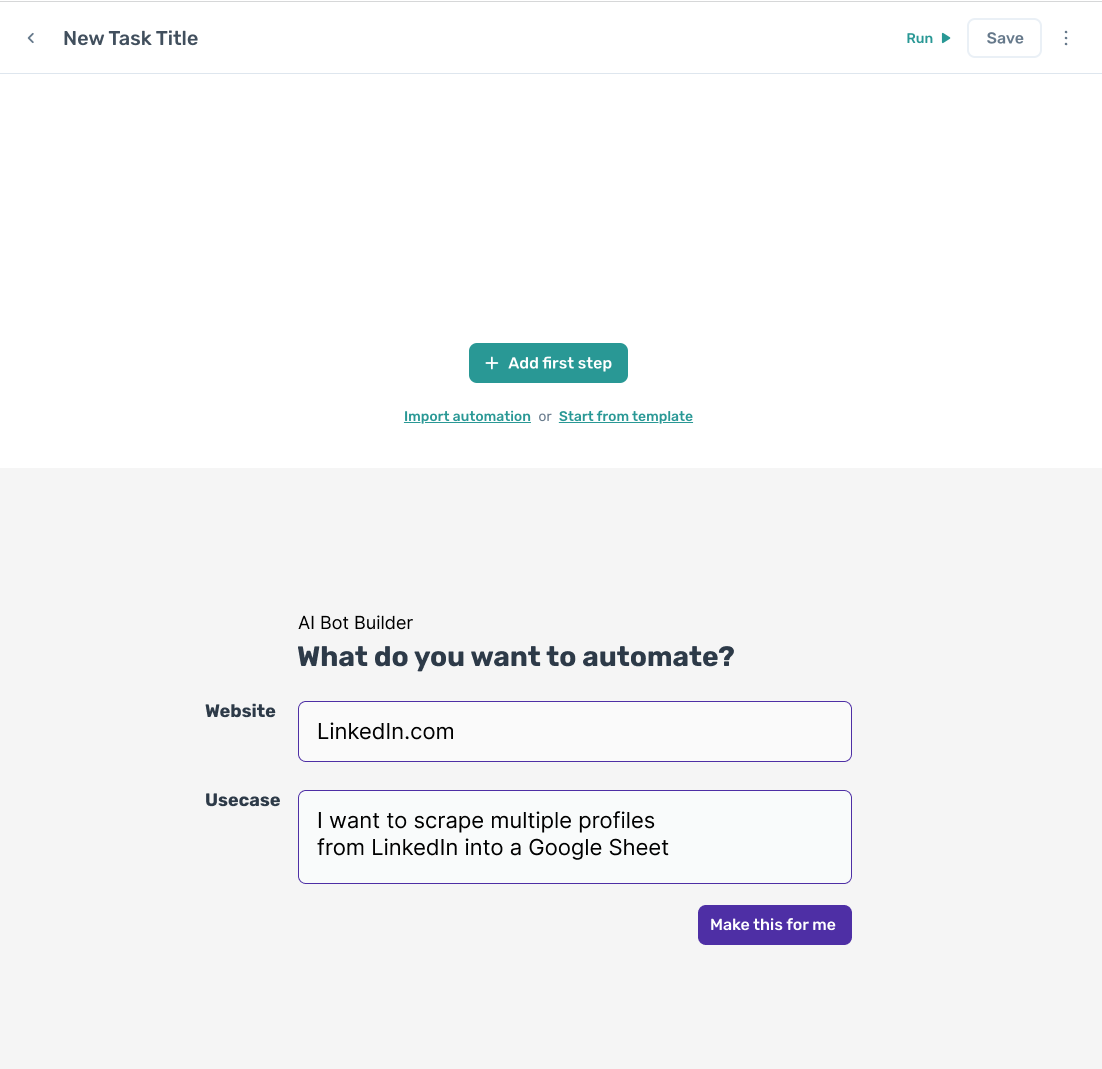
Task: Click the Website field label
Action: [x=240, y=711]
